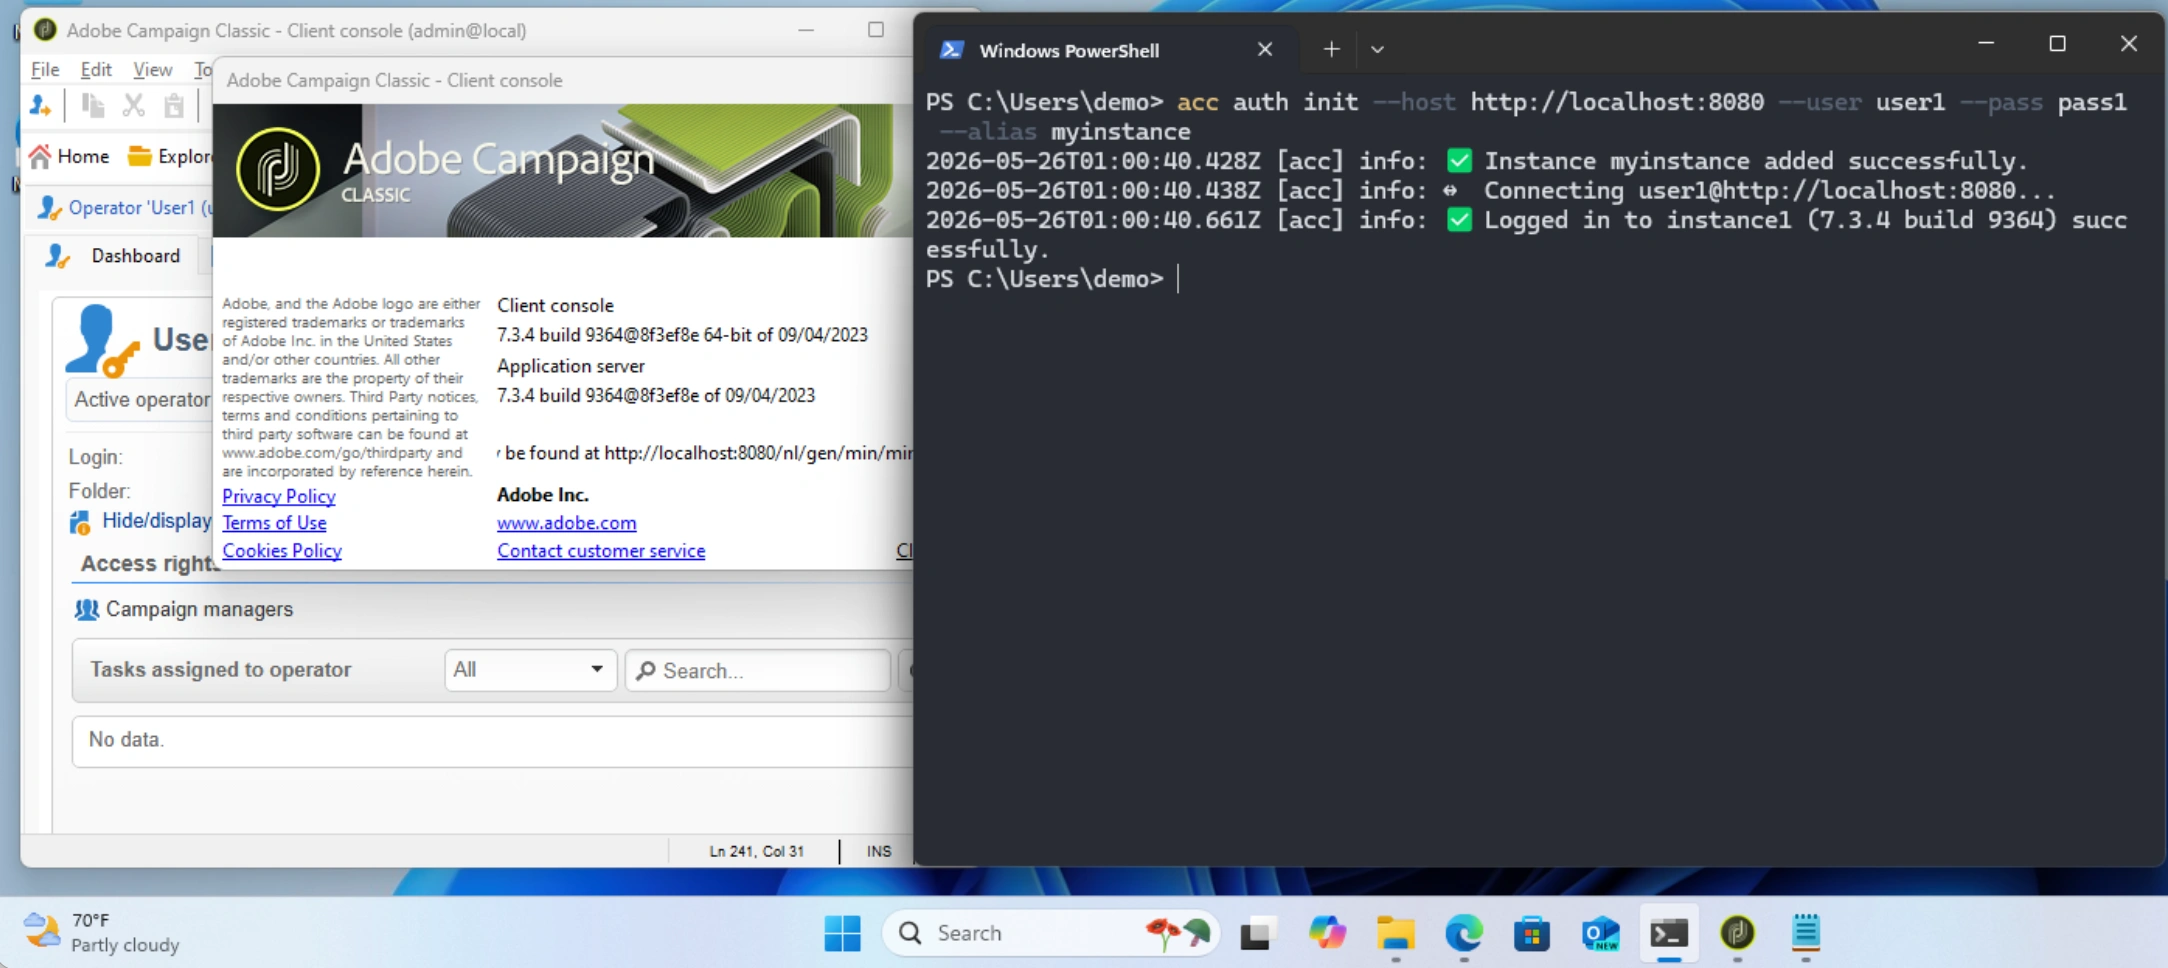Click the Tasks assigned to operator header

pos(220,670)
